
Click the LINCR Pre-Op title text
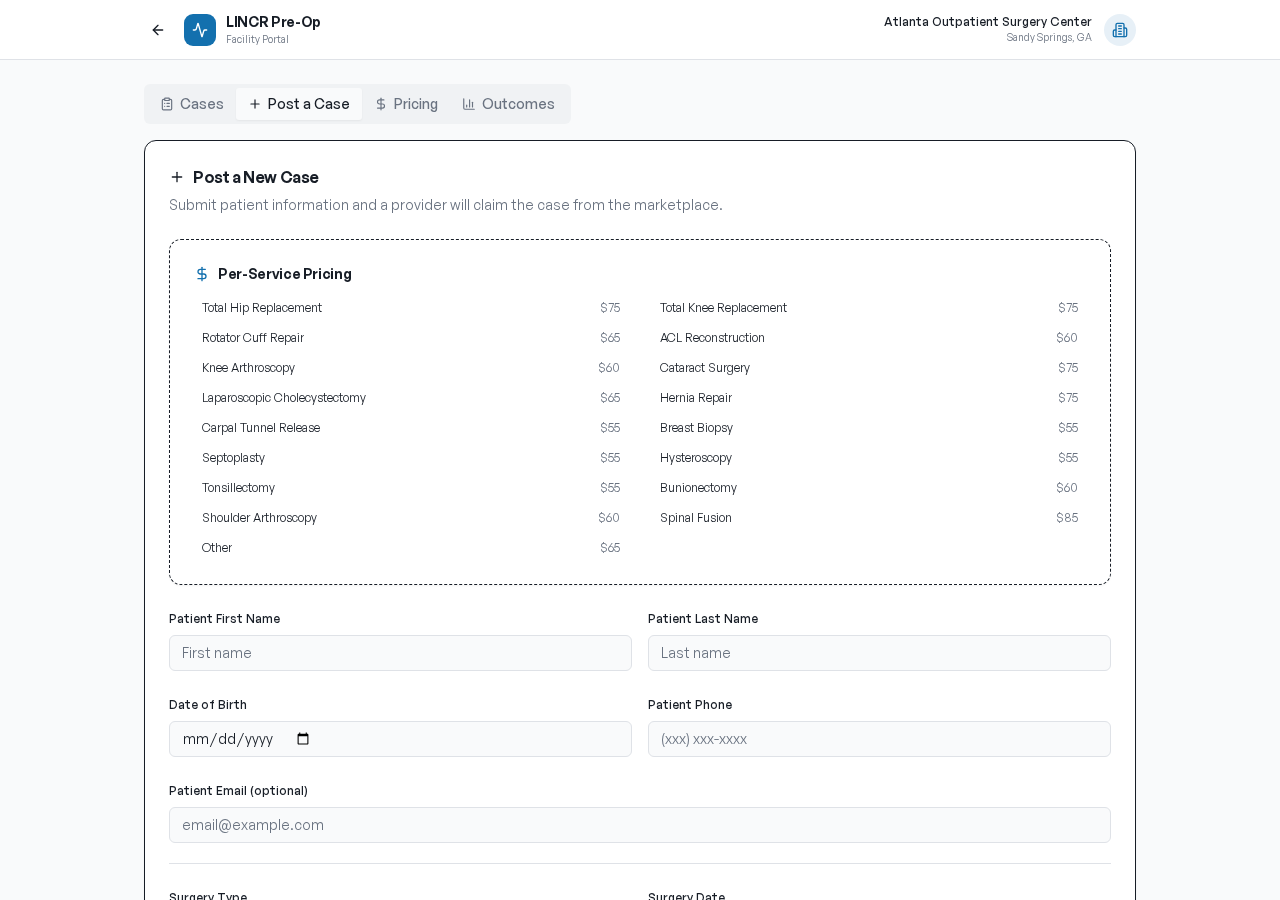tap(273, 22)
